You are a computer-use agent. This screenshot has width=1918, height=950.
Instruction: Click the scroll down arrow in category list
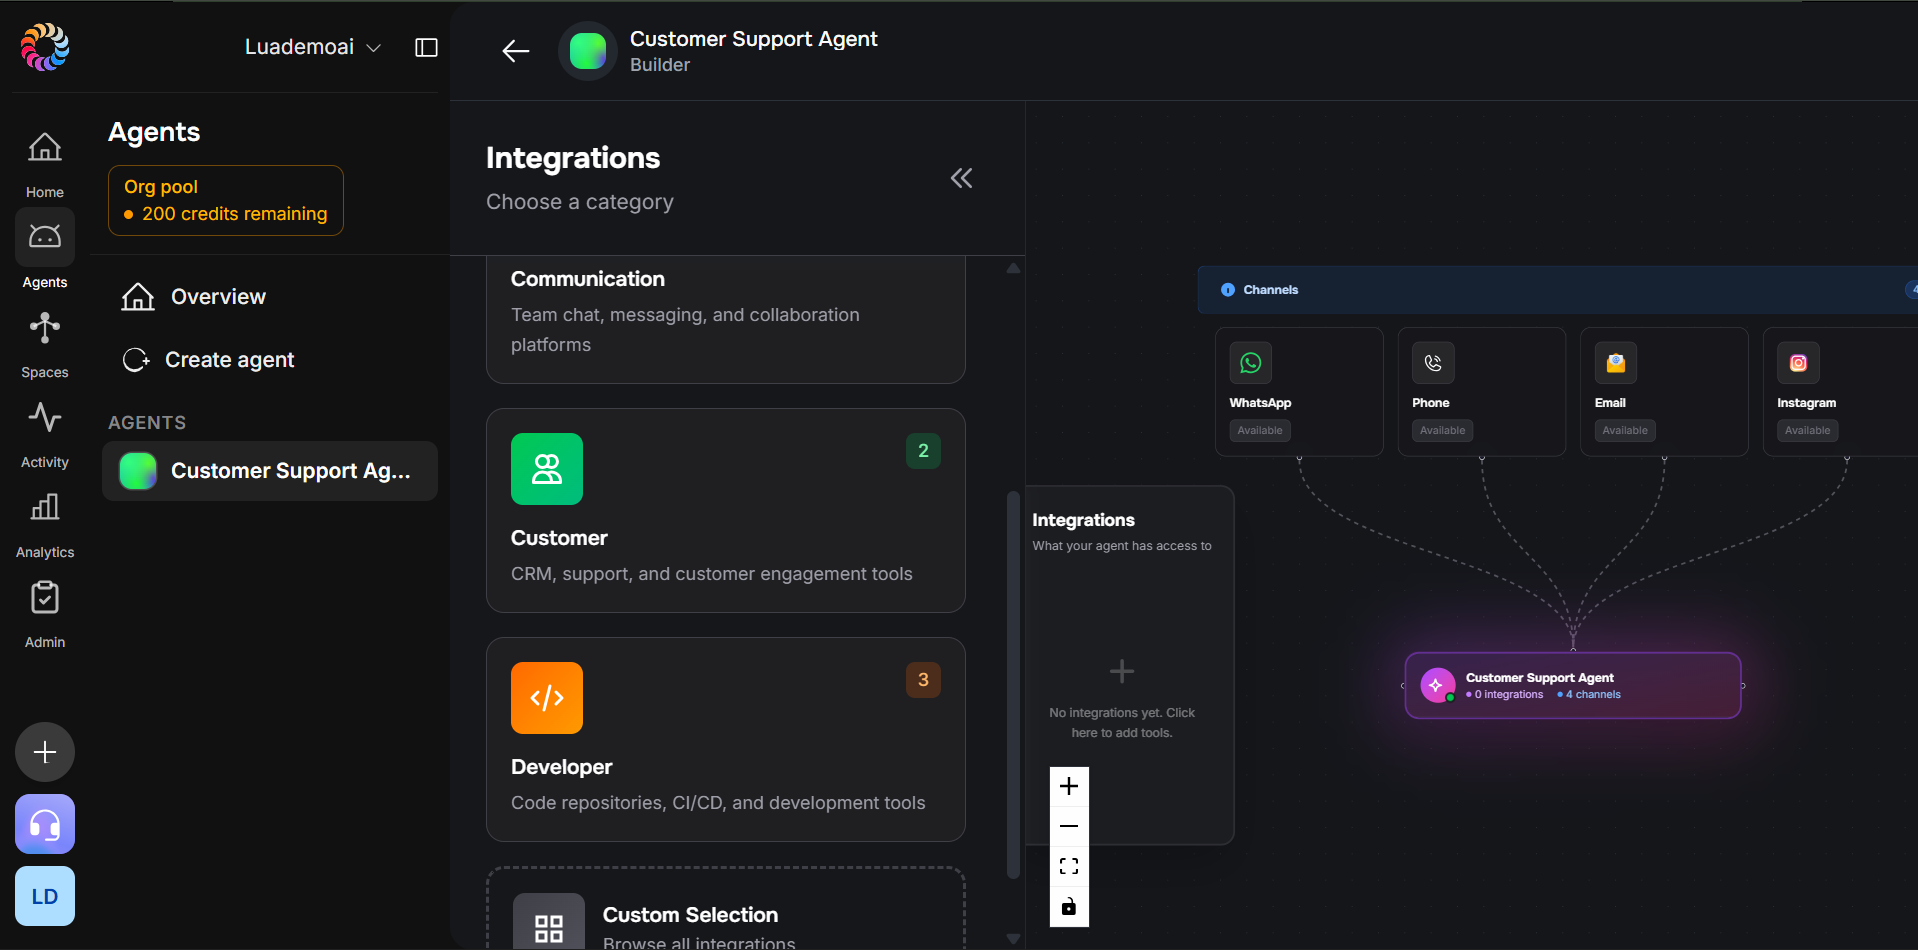pos(1013,939)
